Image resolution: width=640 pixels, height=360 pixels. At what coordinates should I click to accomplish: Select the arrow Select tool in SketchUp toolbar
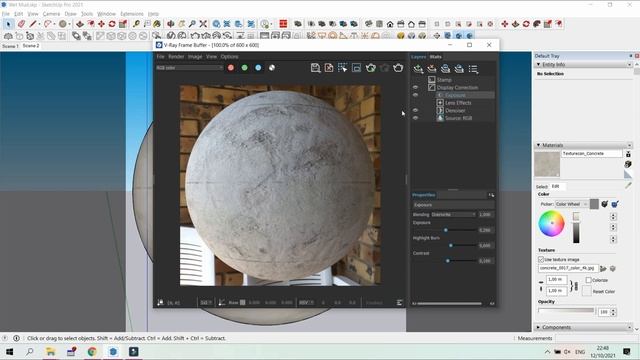point(8,24)
